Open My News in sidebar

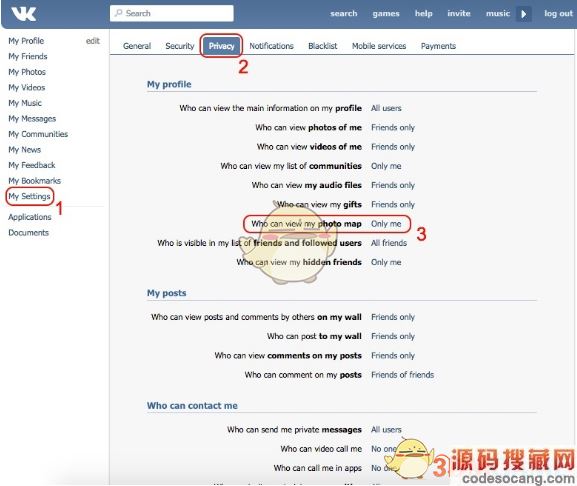click(x=24, y=150)
